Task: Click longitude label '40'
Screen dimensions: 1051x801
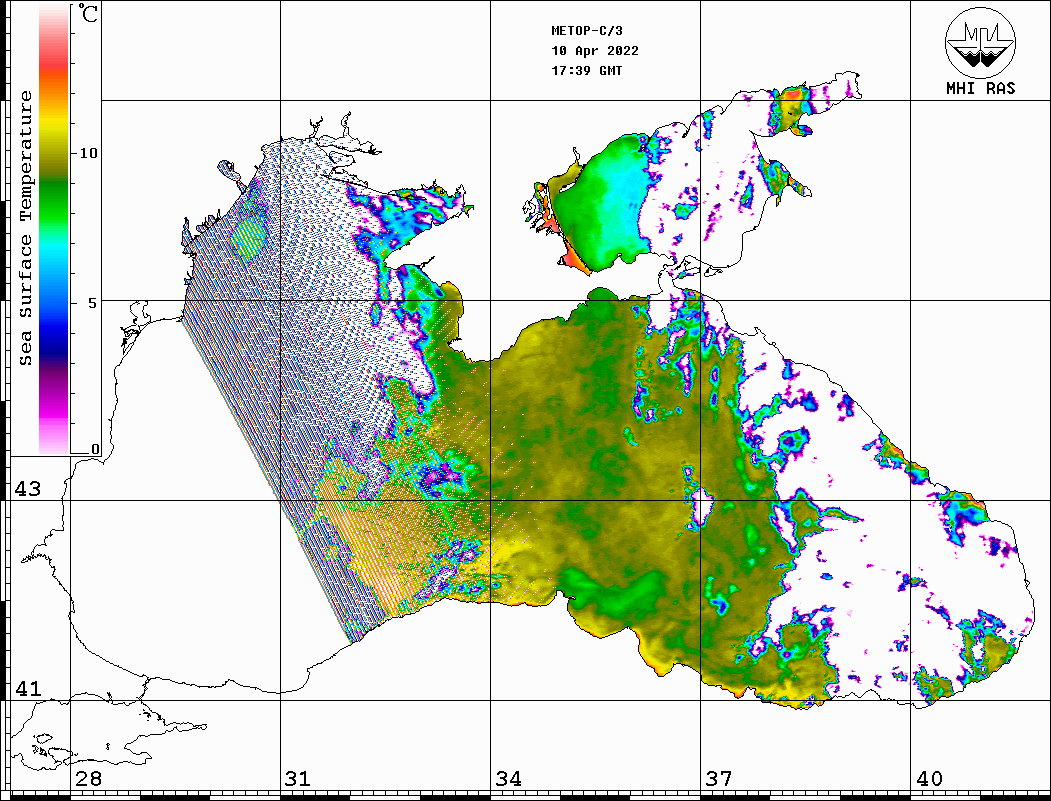Action: coord(929,779)
